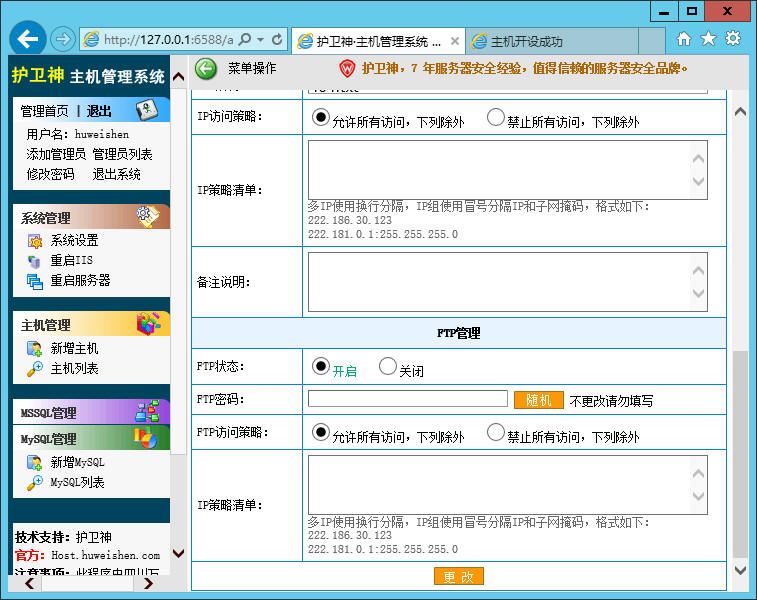Image resolution: width=757 pixels, height=600 pixels.
Task: Open the address bar dropdown arrow
Action: click(x=261, y=40)
